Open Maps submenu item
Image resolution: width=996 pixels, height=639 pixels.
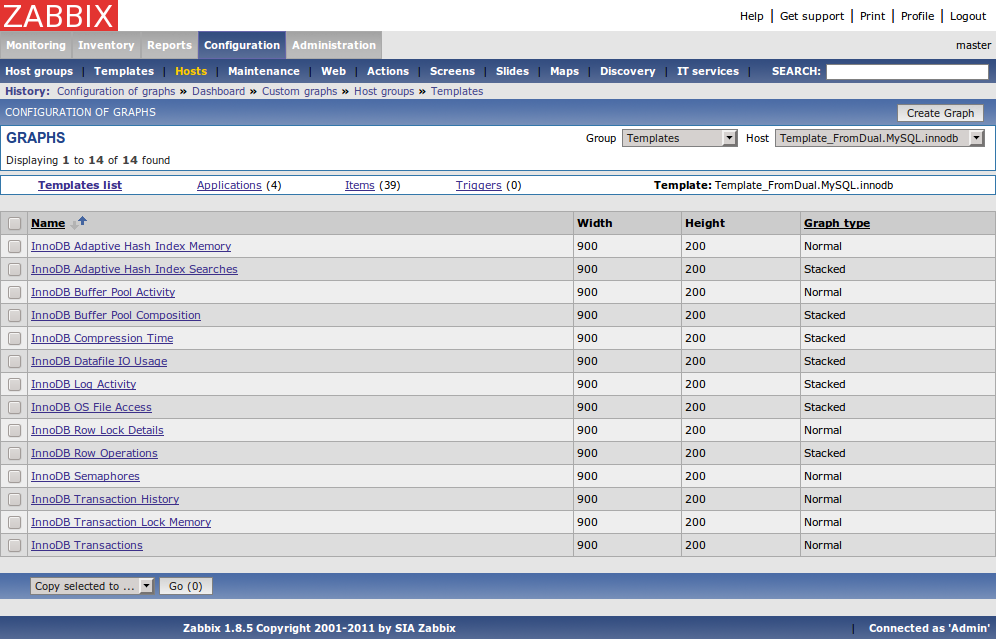pos(565,71)
